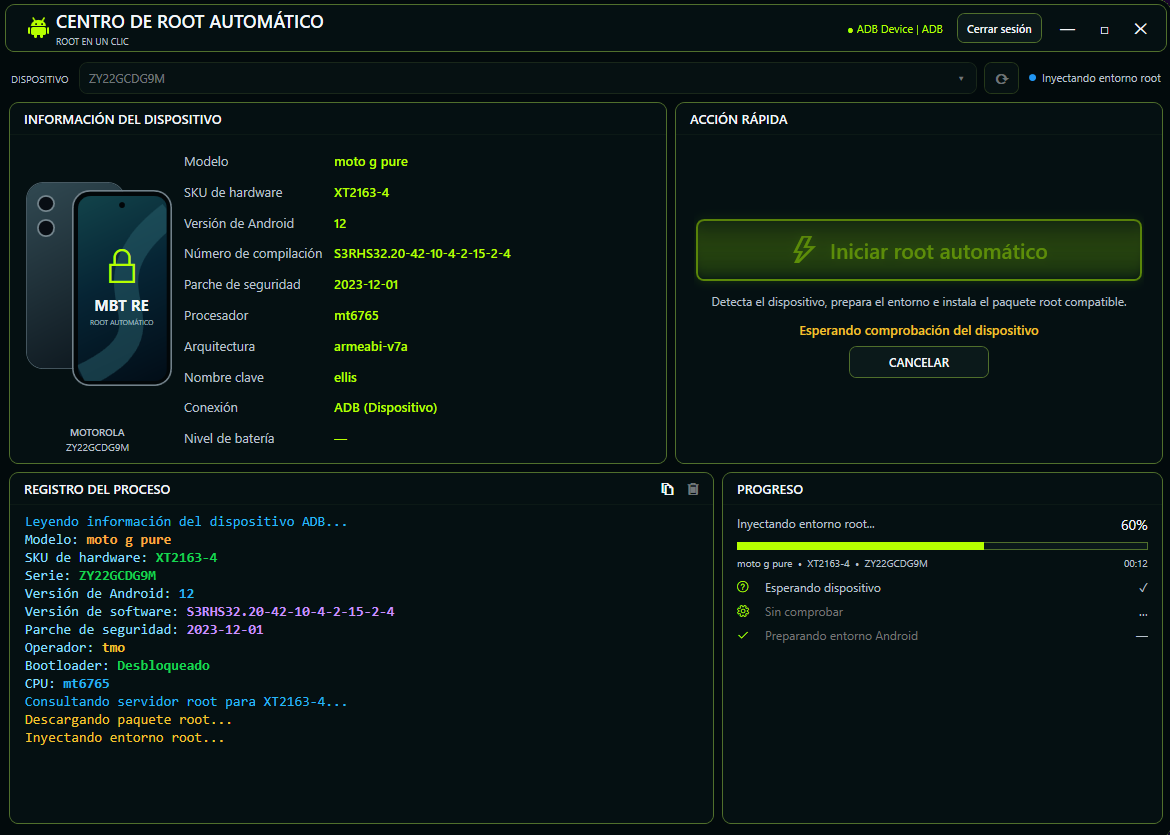The height and width of the screenshot is (835, 1170).
Task: Start Iniciar root automático
Action: click(919, 251)
